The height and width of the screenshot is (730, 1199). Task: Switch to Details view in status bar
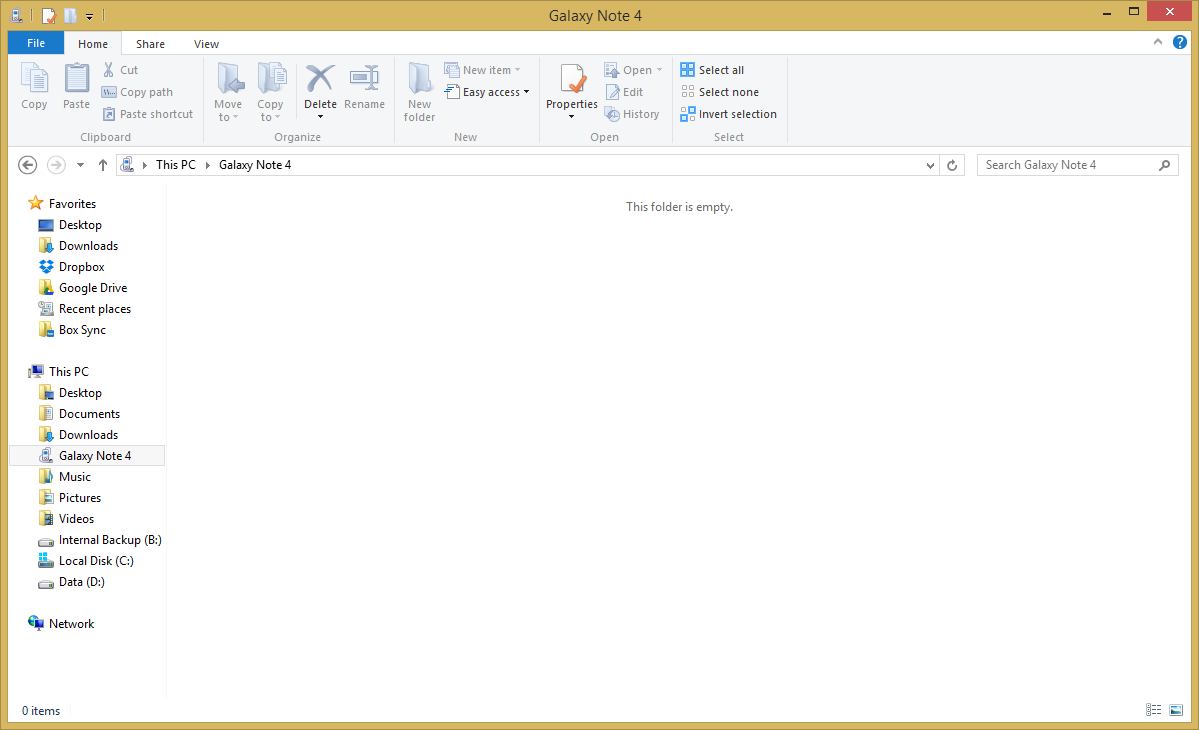pyautogui.click(x=1154, y=710)
